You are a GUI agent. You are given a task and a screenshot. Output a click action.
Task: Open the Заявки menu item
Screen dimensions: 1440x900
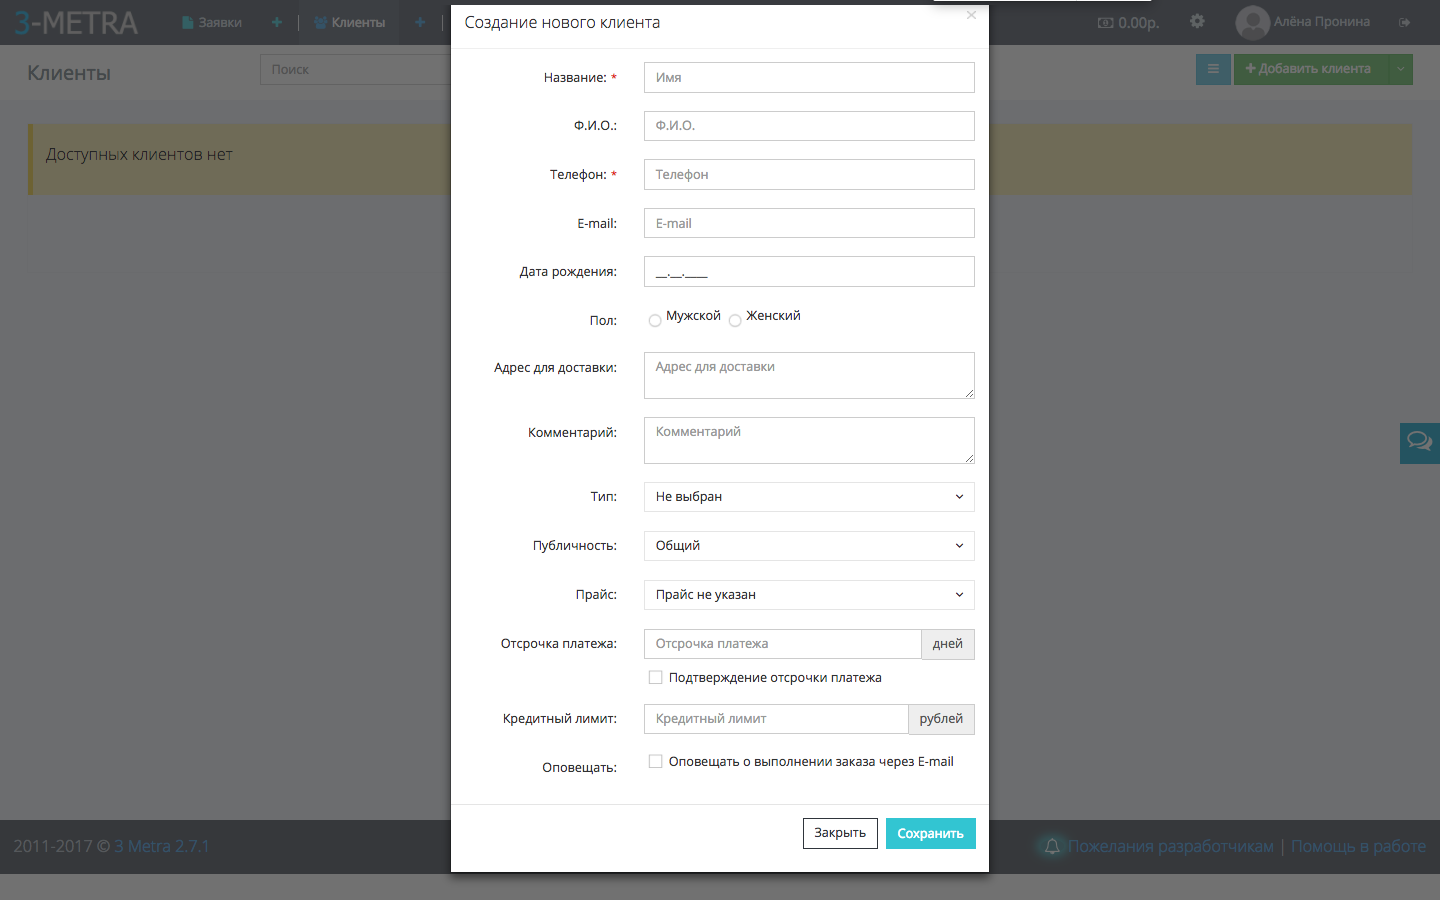point(212,22)
